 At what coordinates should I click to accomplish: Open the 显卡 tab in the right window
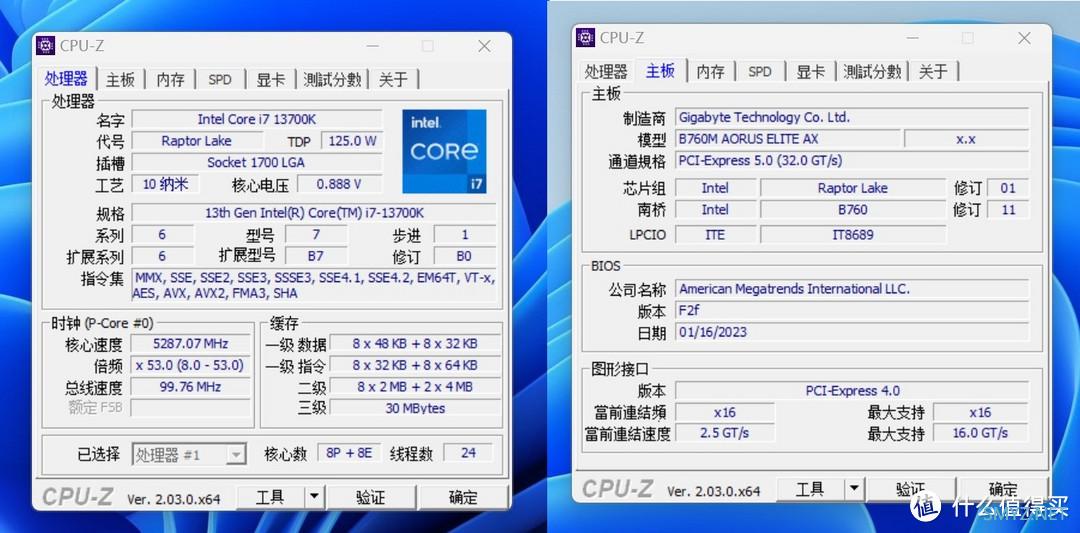(810, 72)
